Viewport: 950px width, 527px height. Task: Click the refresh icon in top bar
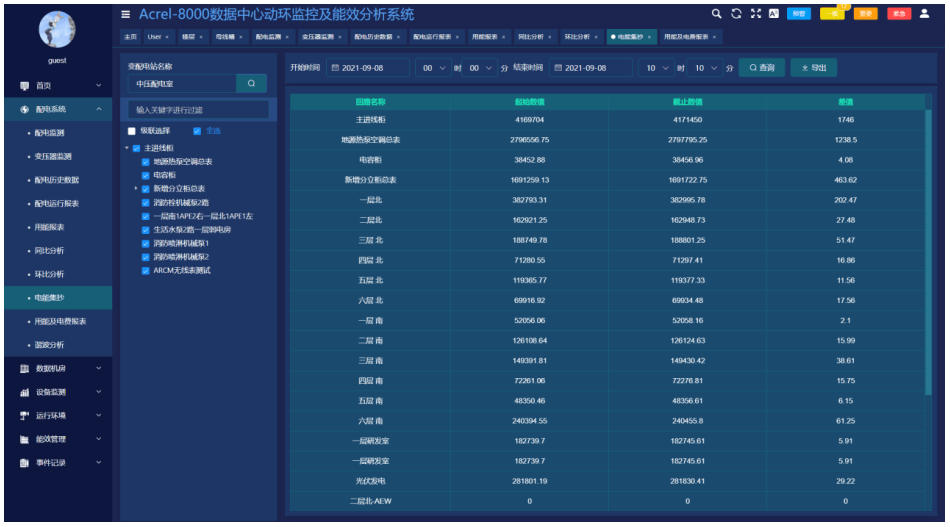[737, 14]
